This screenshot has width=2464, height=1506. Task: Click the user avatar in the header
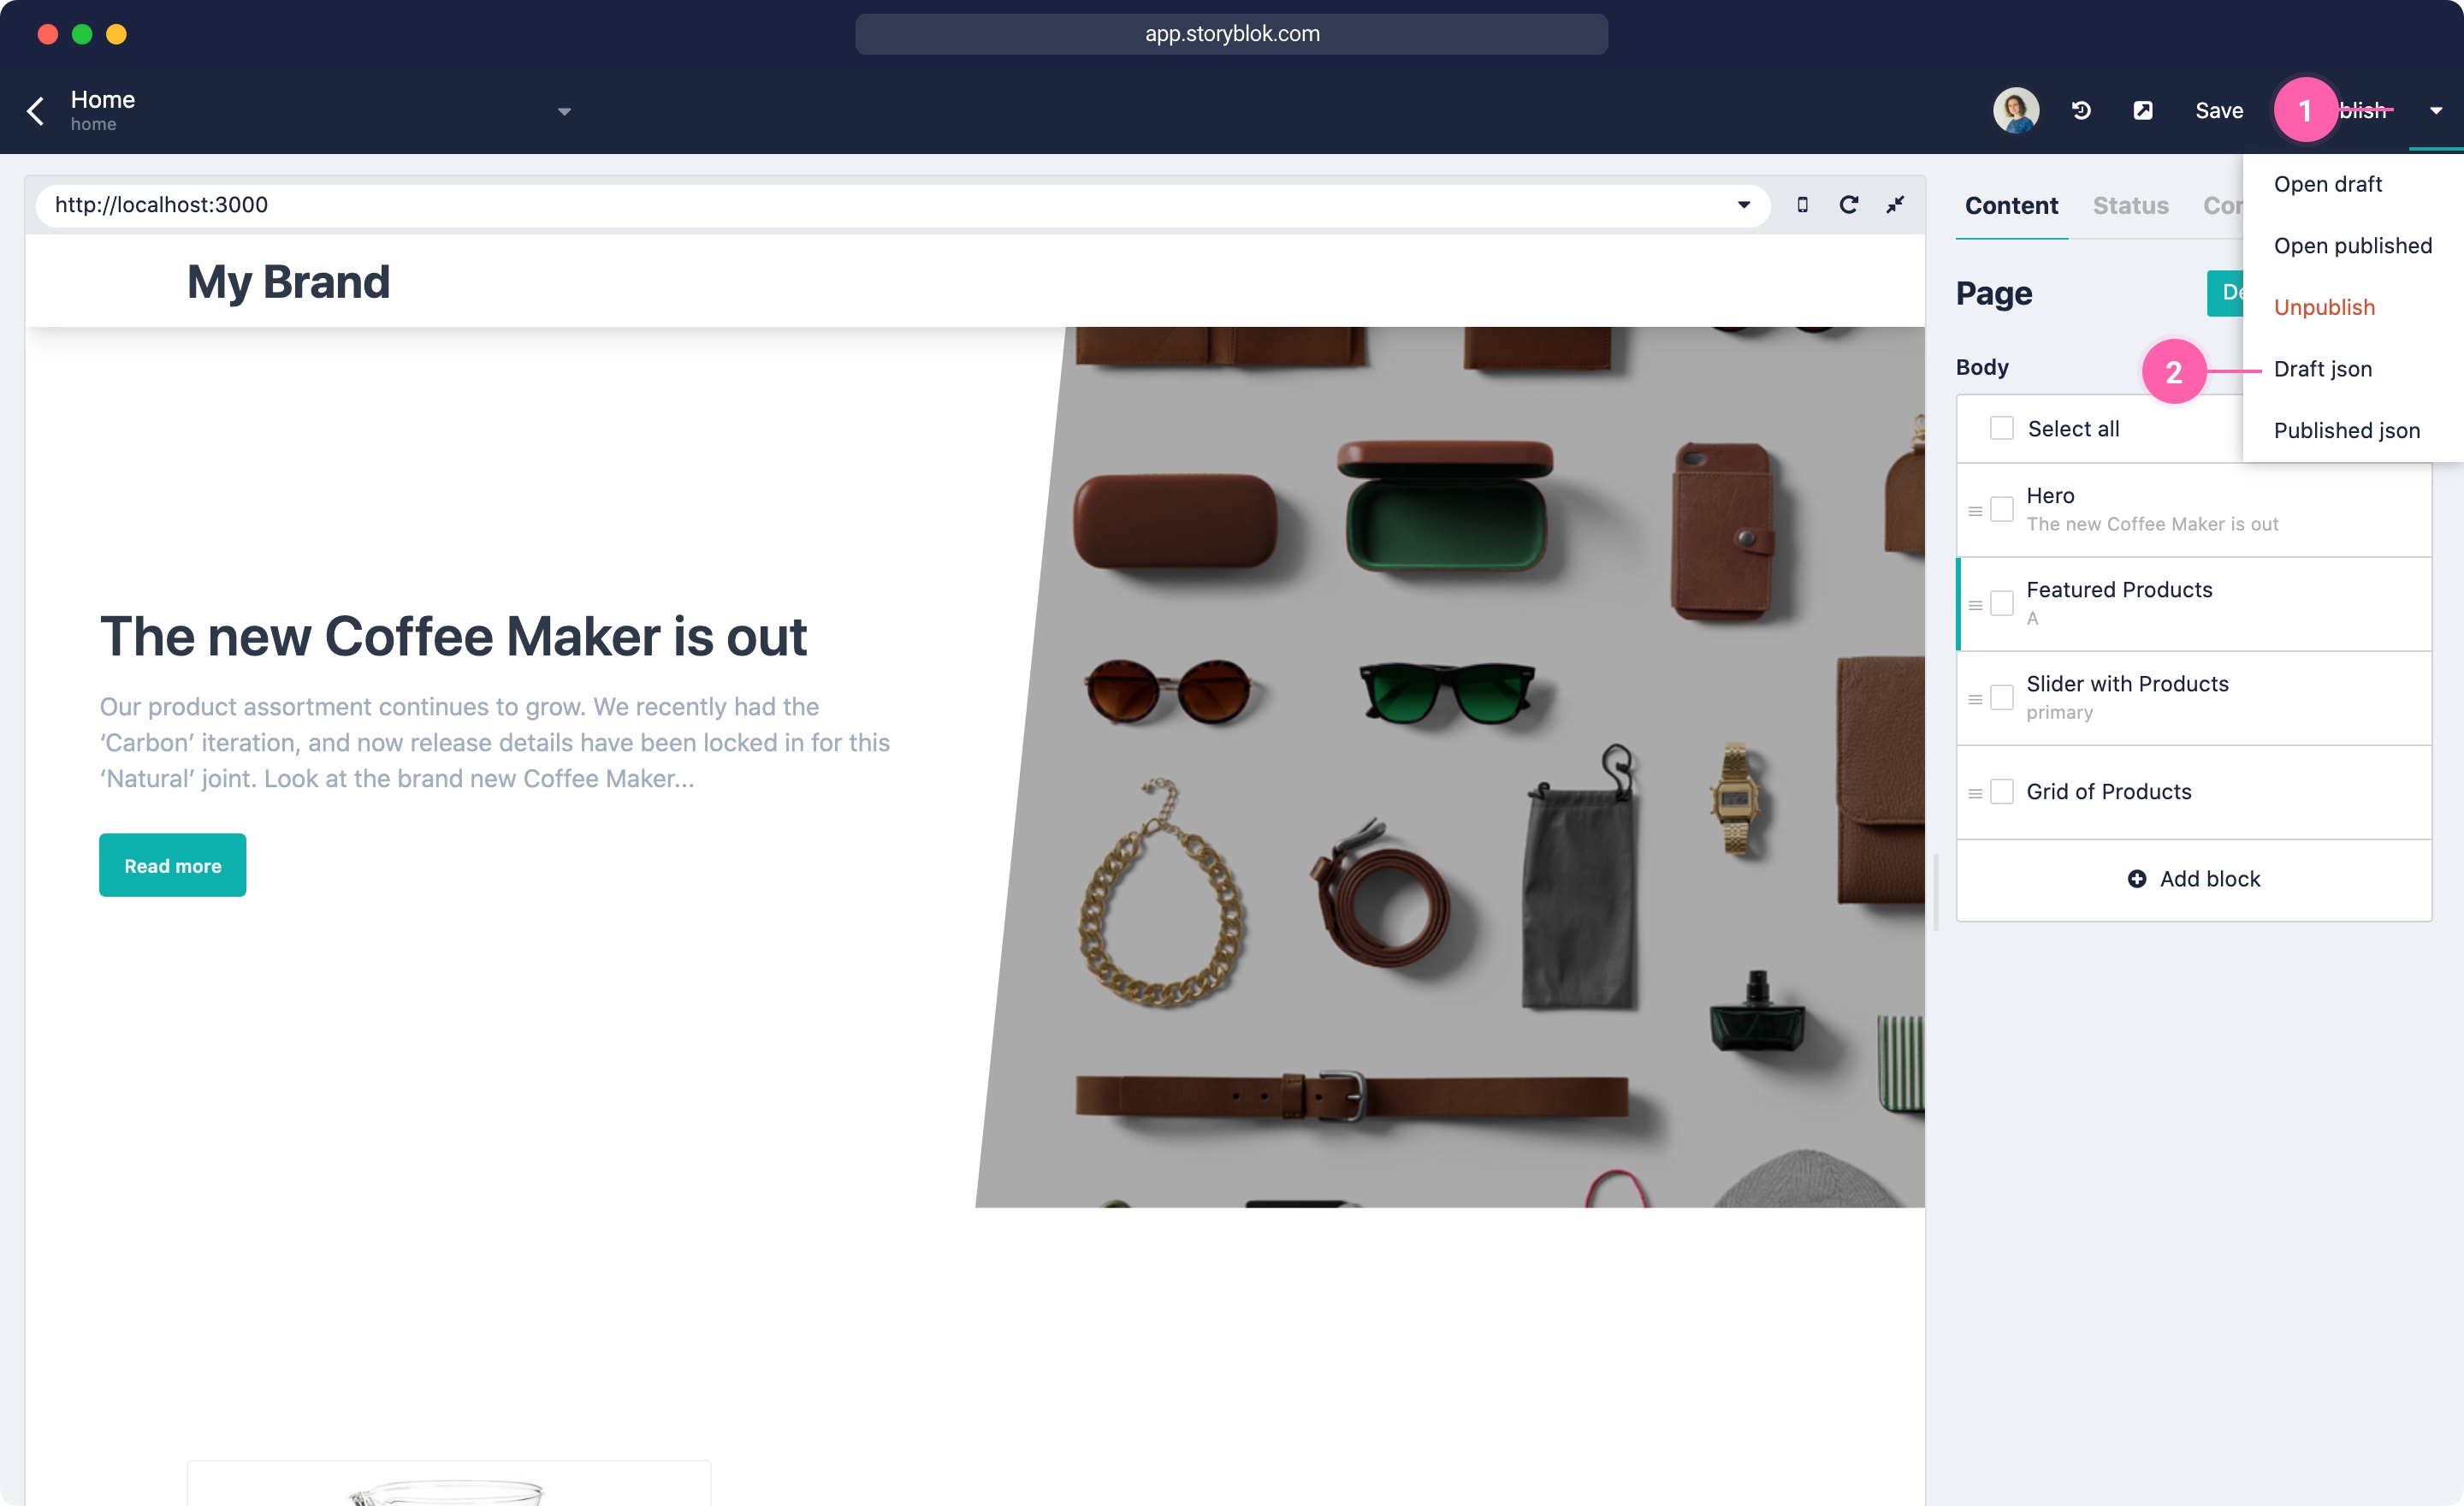[x=2016, y=110]
